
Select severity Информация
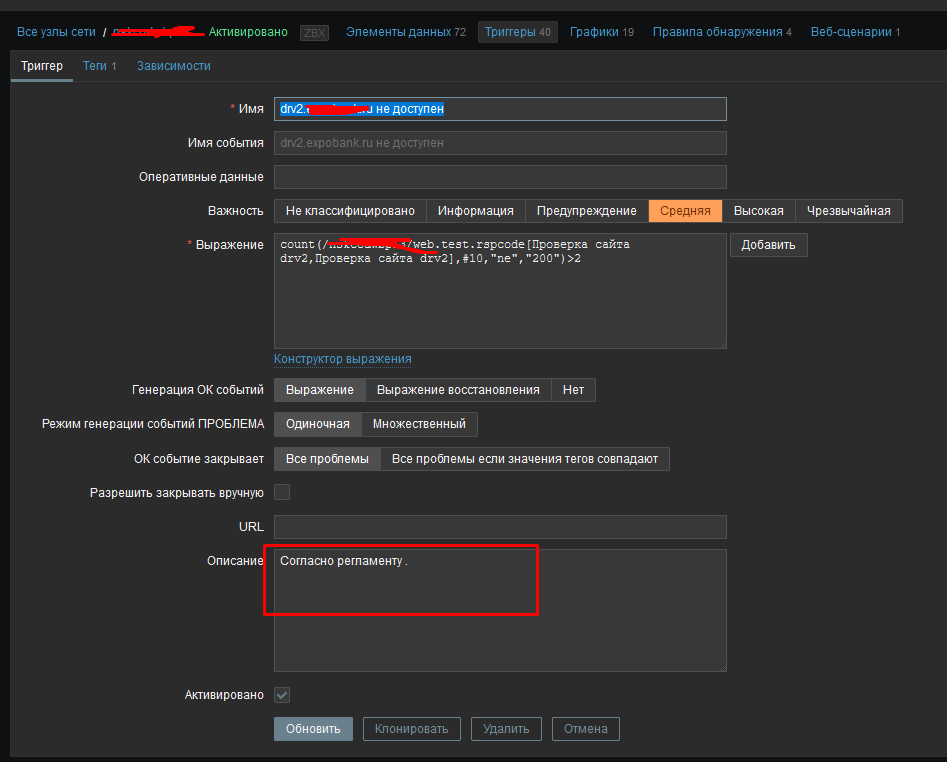(475, 211)
